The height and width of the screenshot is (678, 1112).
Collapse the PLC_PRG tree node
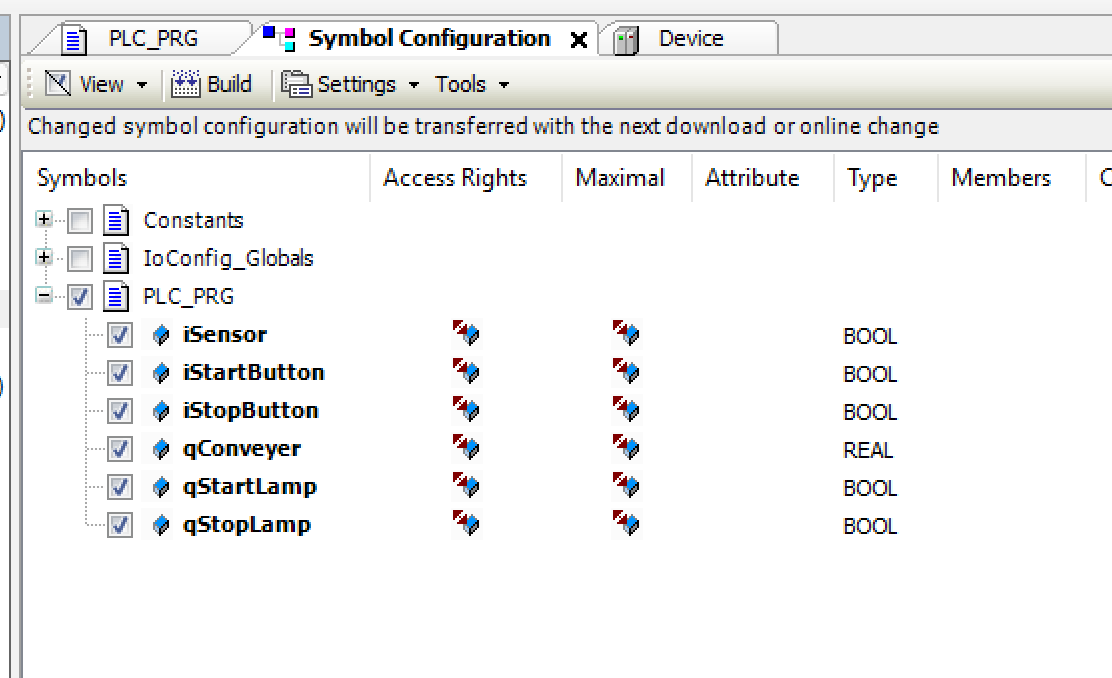pyautogui.click(x=43, y=296)
